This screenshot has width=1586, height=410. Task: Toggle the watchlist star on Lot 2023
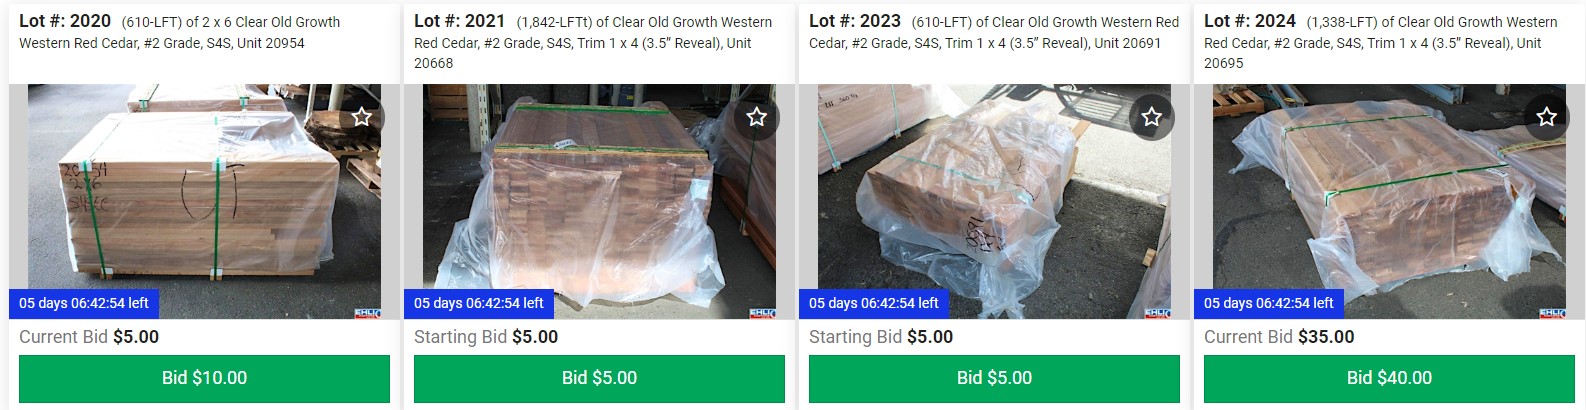coord(1152,117)
